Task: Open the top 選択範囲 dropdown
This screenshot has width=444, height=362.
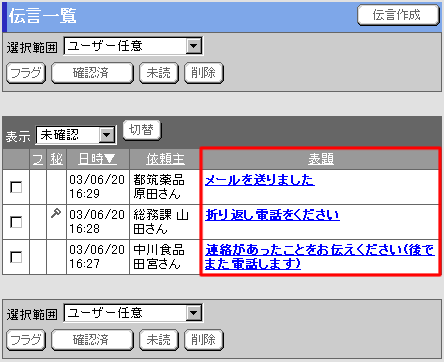Action: 133,46
